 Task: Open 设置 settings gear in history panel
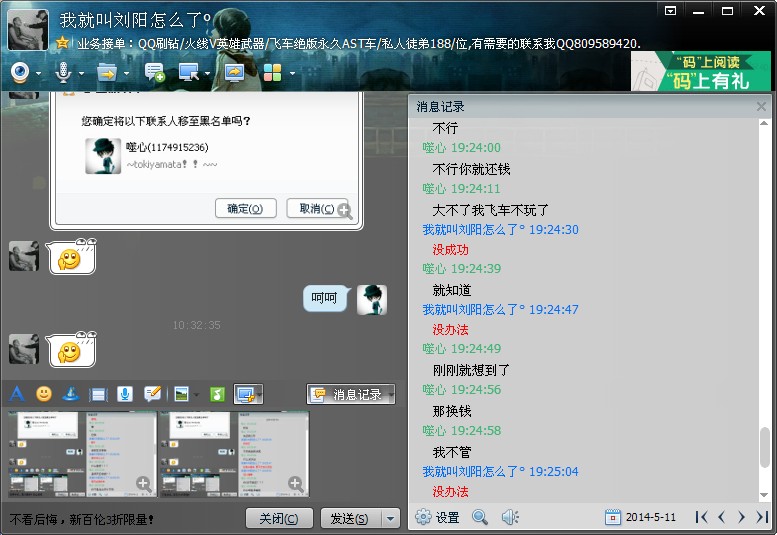437,517
